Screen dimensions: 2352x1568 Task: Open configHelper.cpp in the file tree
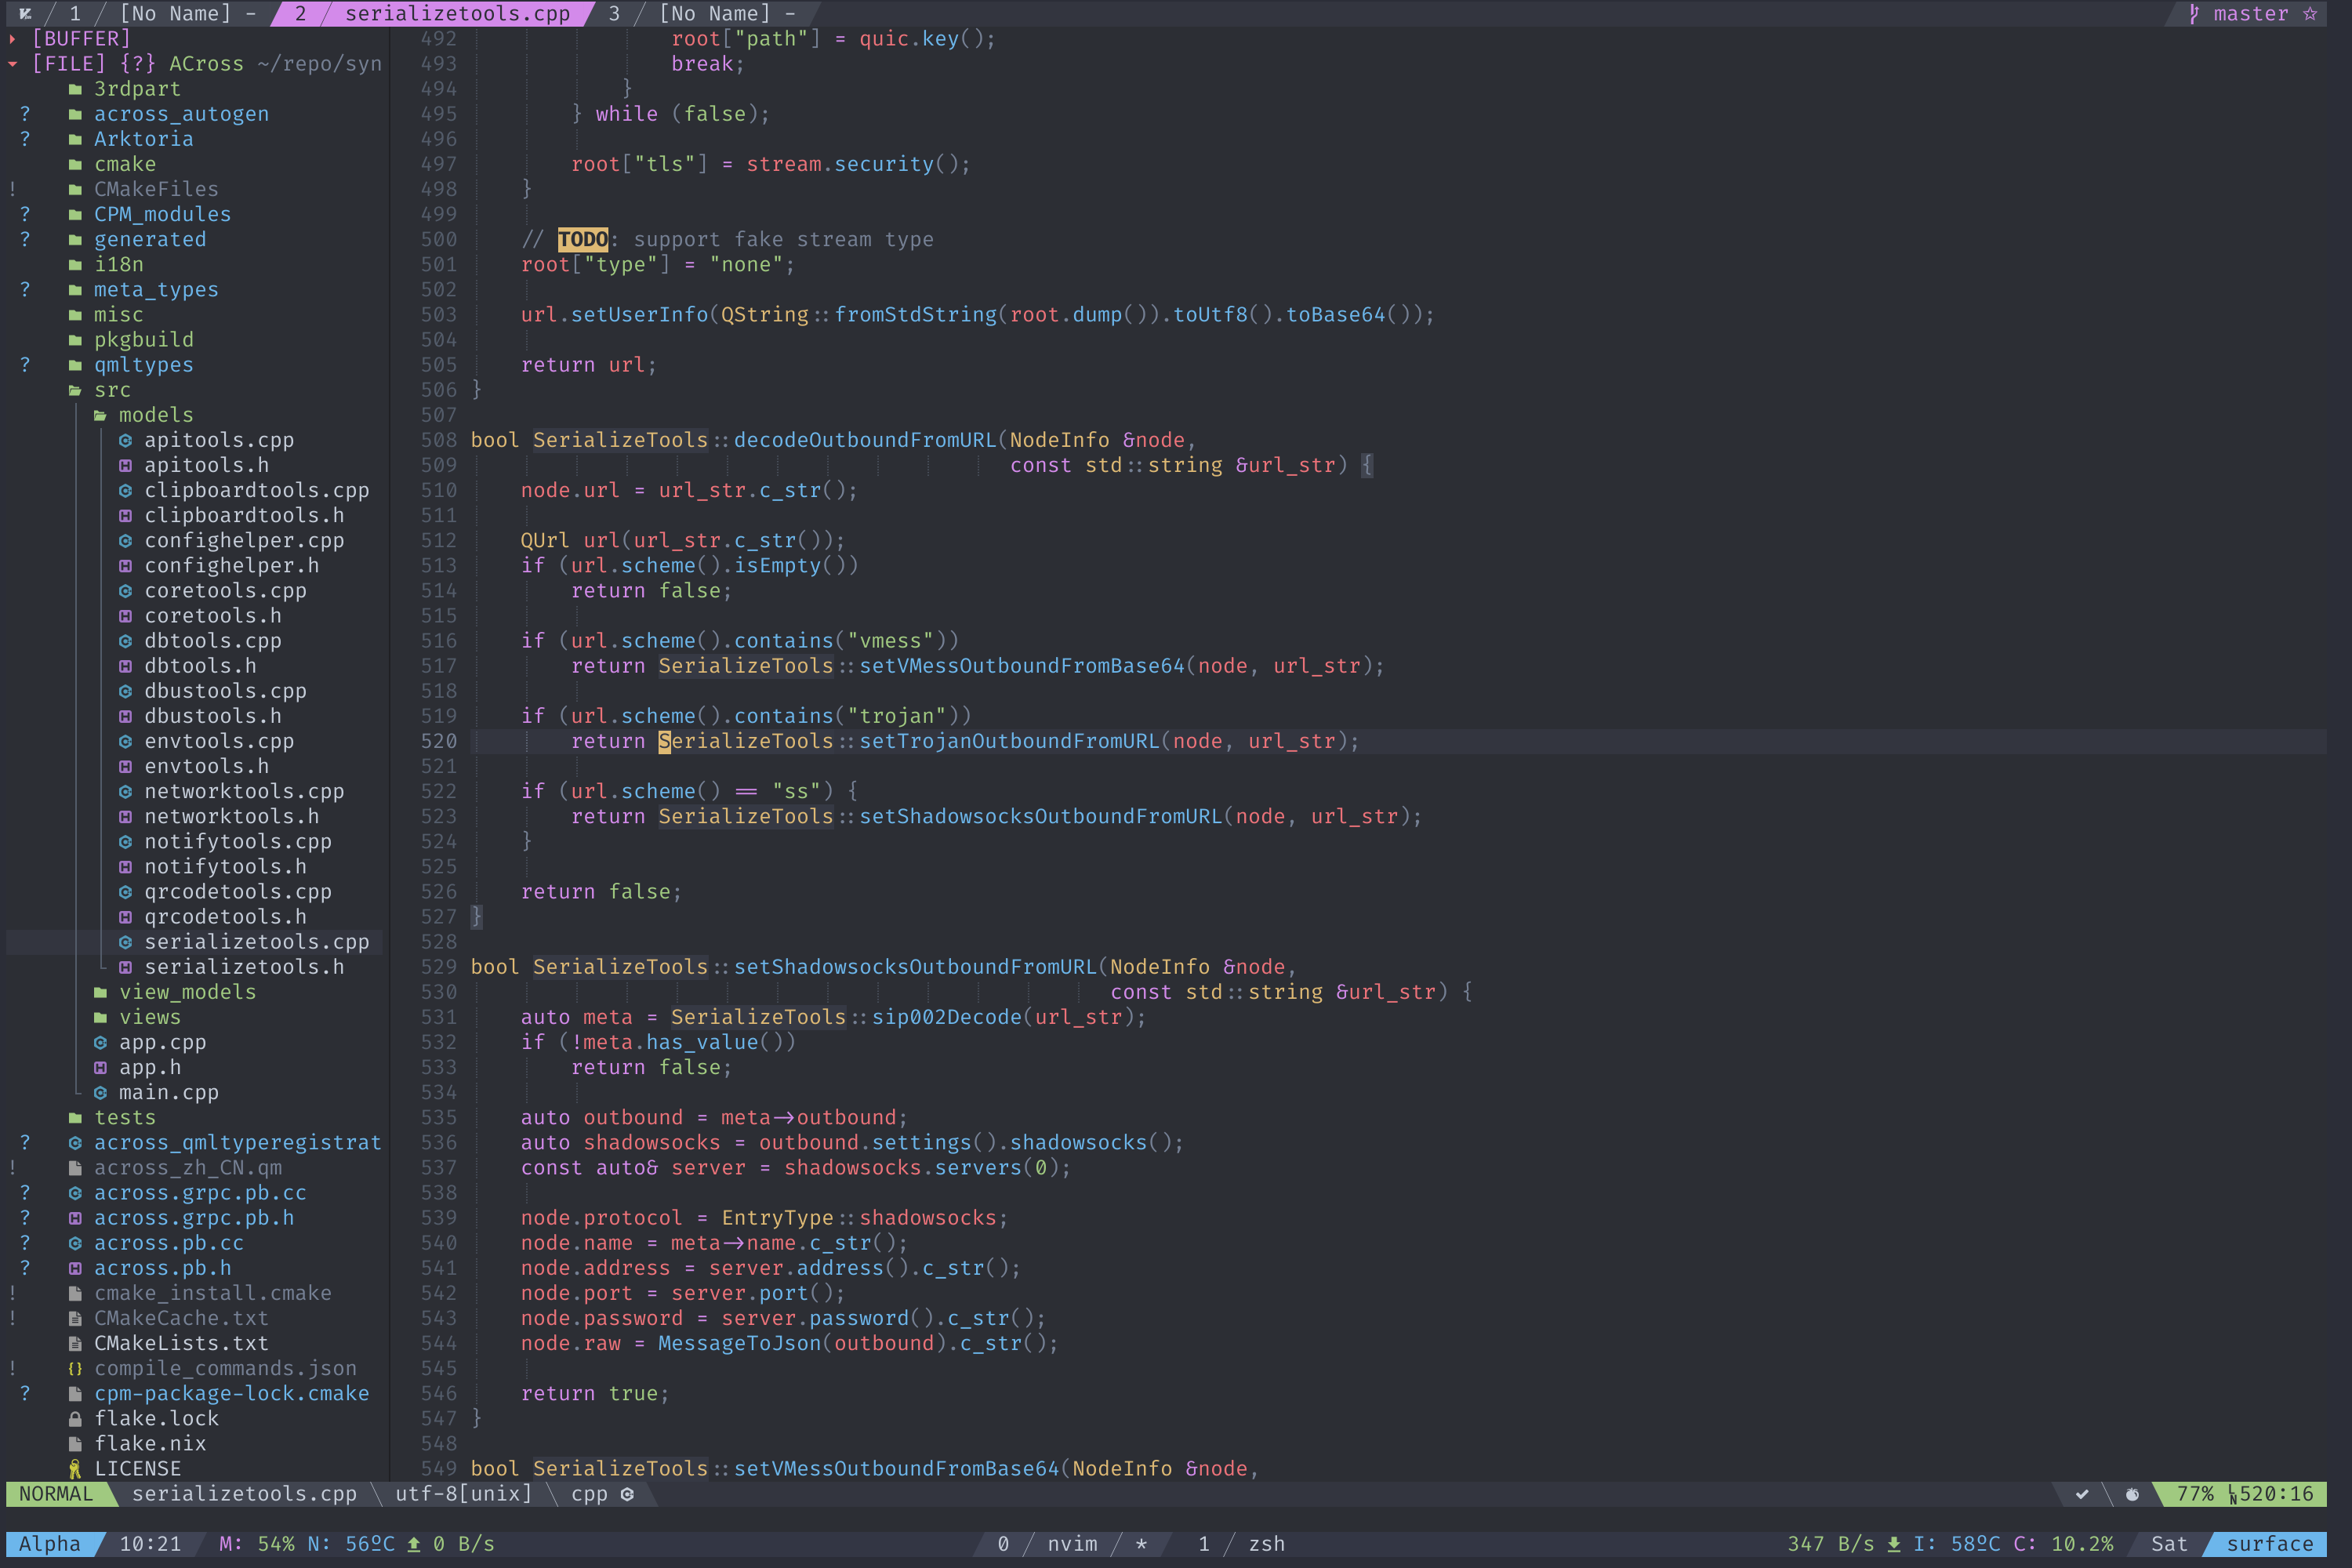tap(244, 541)
